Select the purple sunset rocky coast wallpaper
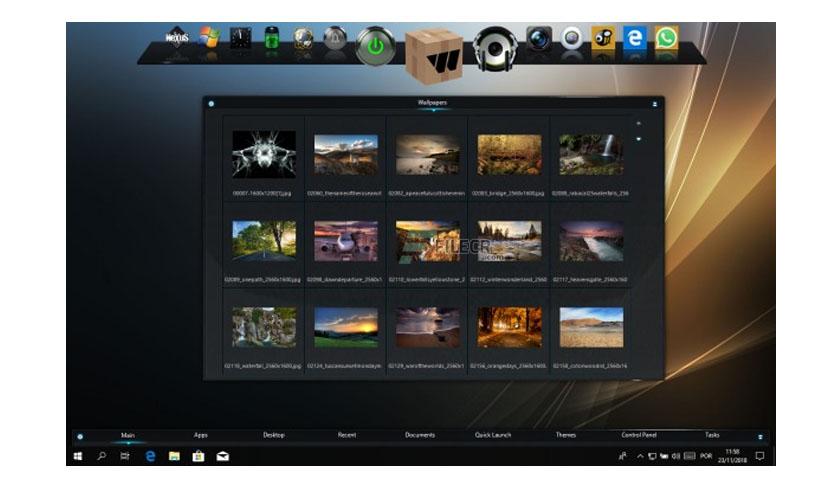 pos(591,241)
